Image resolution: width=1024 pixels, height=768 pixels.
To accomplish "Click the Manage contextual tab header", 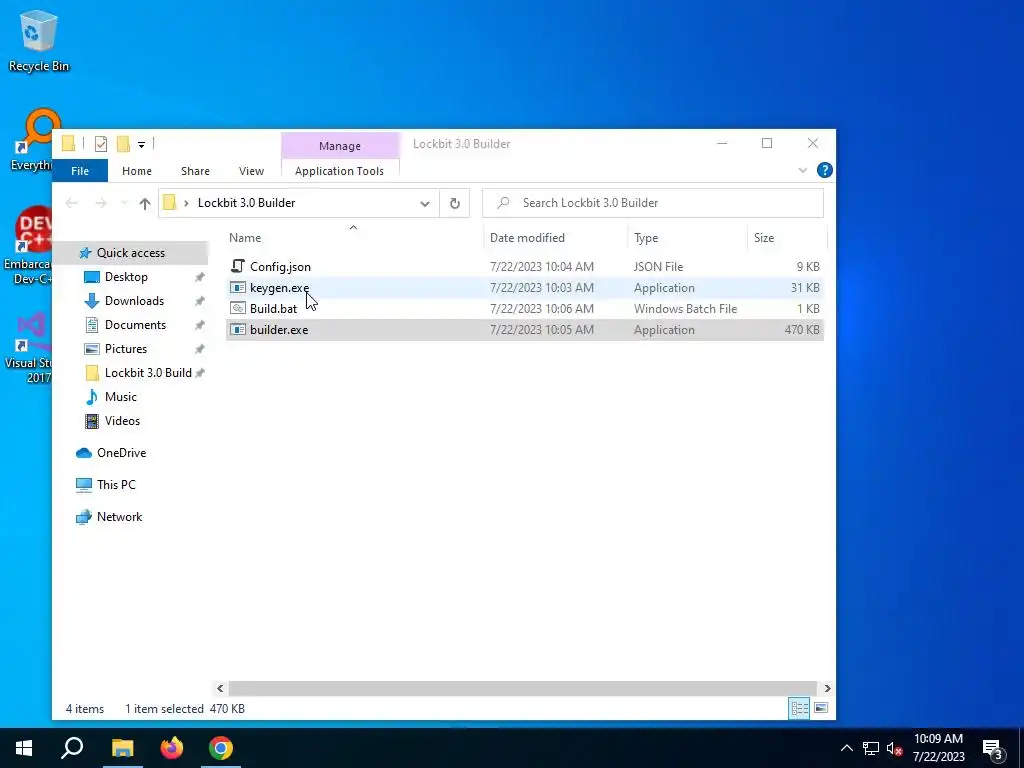I will [x=340, y=146].
